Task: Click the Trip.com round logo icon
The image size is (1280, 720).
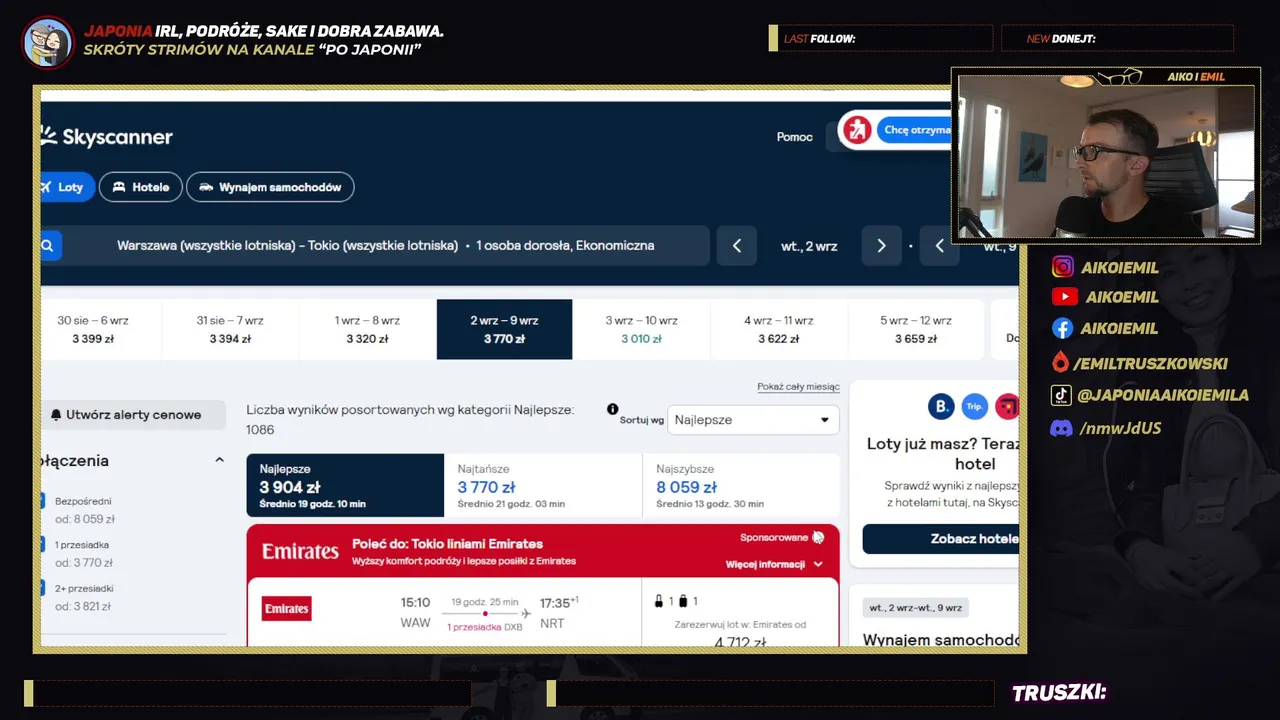Action: tap(975, 406)
